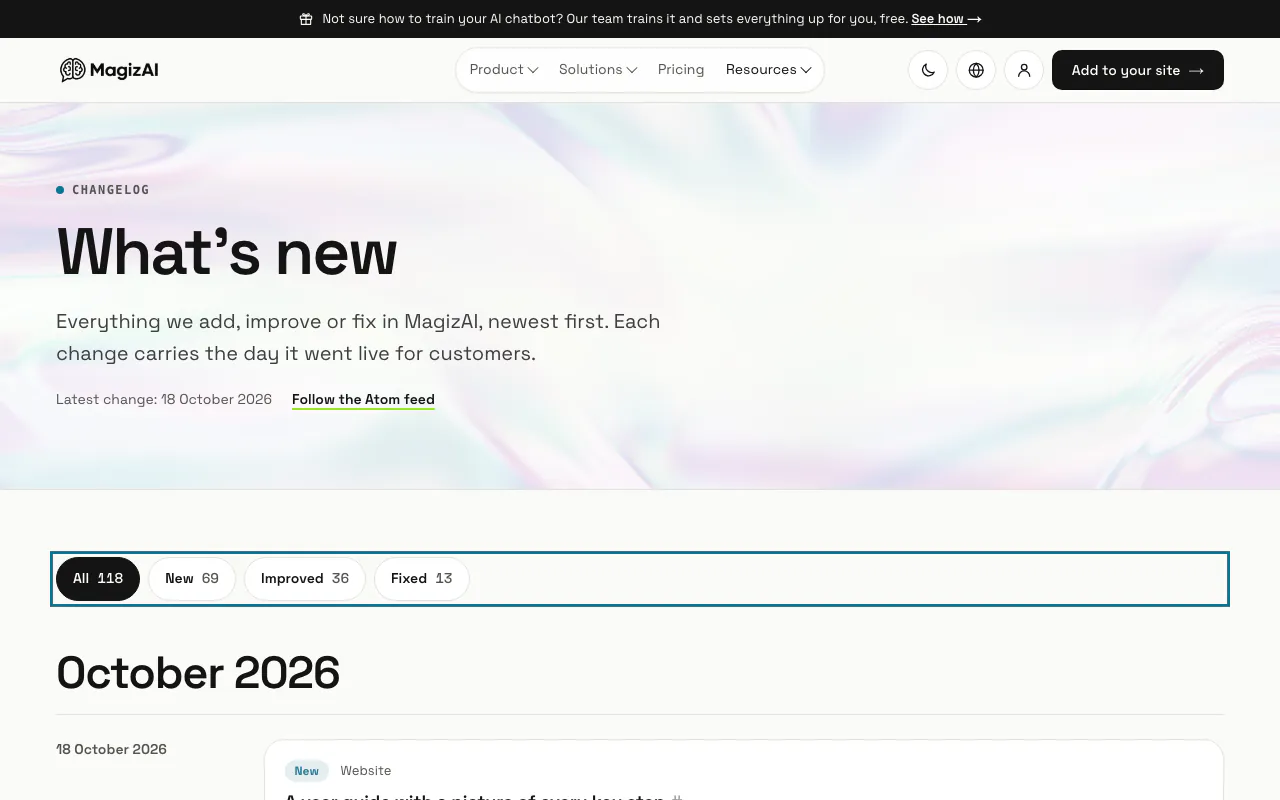Open the user account icon
1280x800 pixels.
pos(1024,70)
